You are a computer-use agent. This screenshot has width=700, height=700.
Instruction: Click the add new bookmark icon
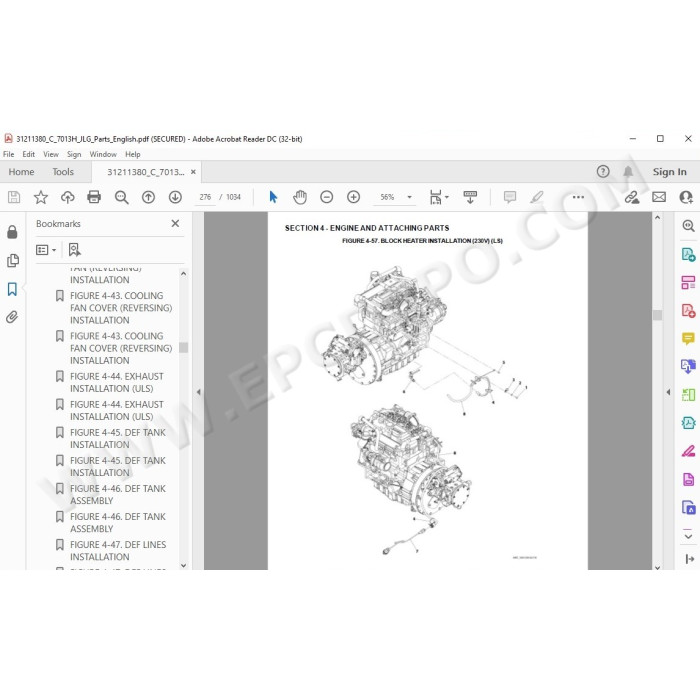click(75, 250)
